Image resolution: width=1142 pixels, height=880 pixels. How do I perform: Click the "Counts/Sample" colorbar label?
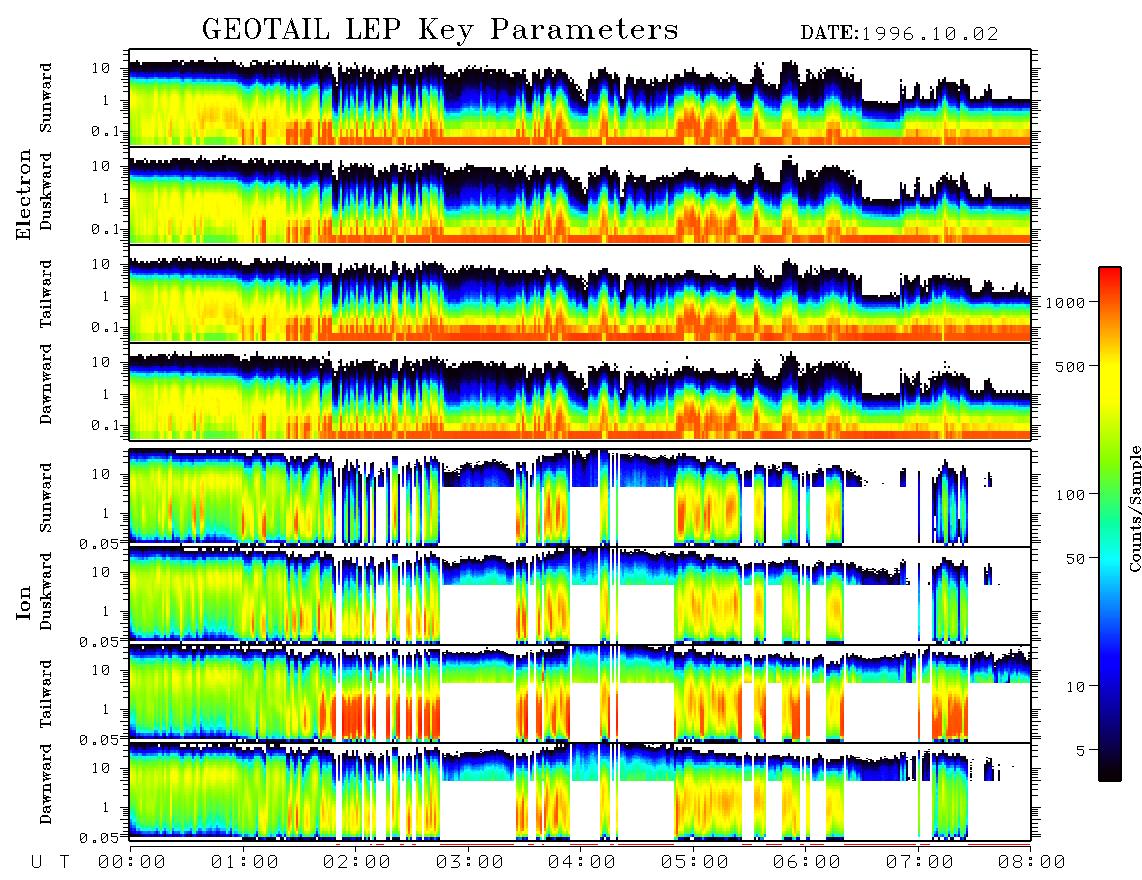(x=1134, y=508)
